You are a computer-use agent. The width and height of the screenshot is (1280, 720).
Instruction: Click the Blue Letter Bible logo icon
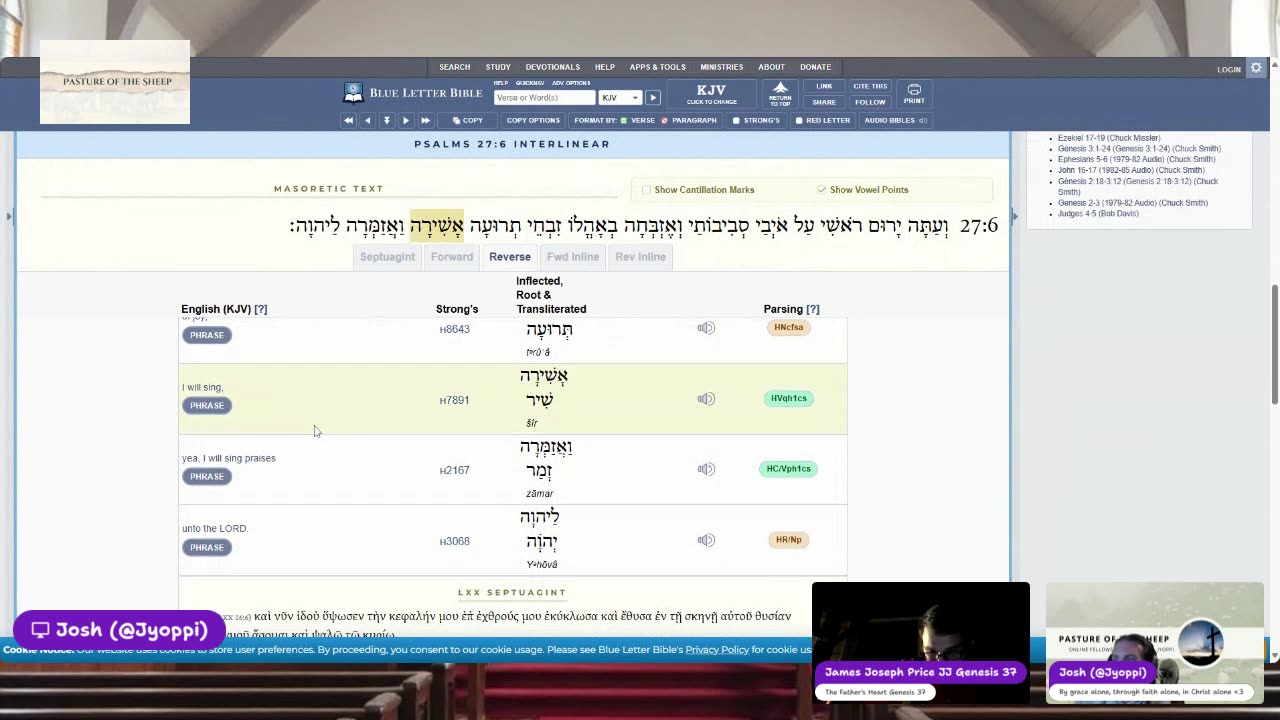(353, 93)
